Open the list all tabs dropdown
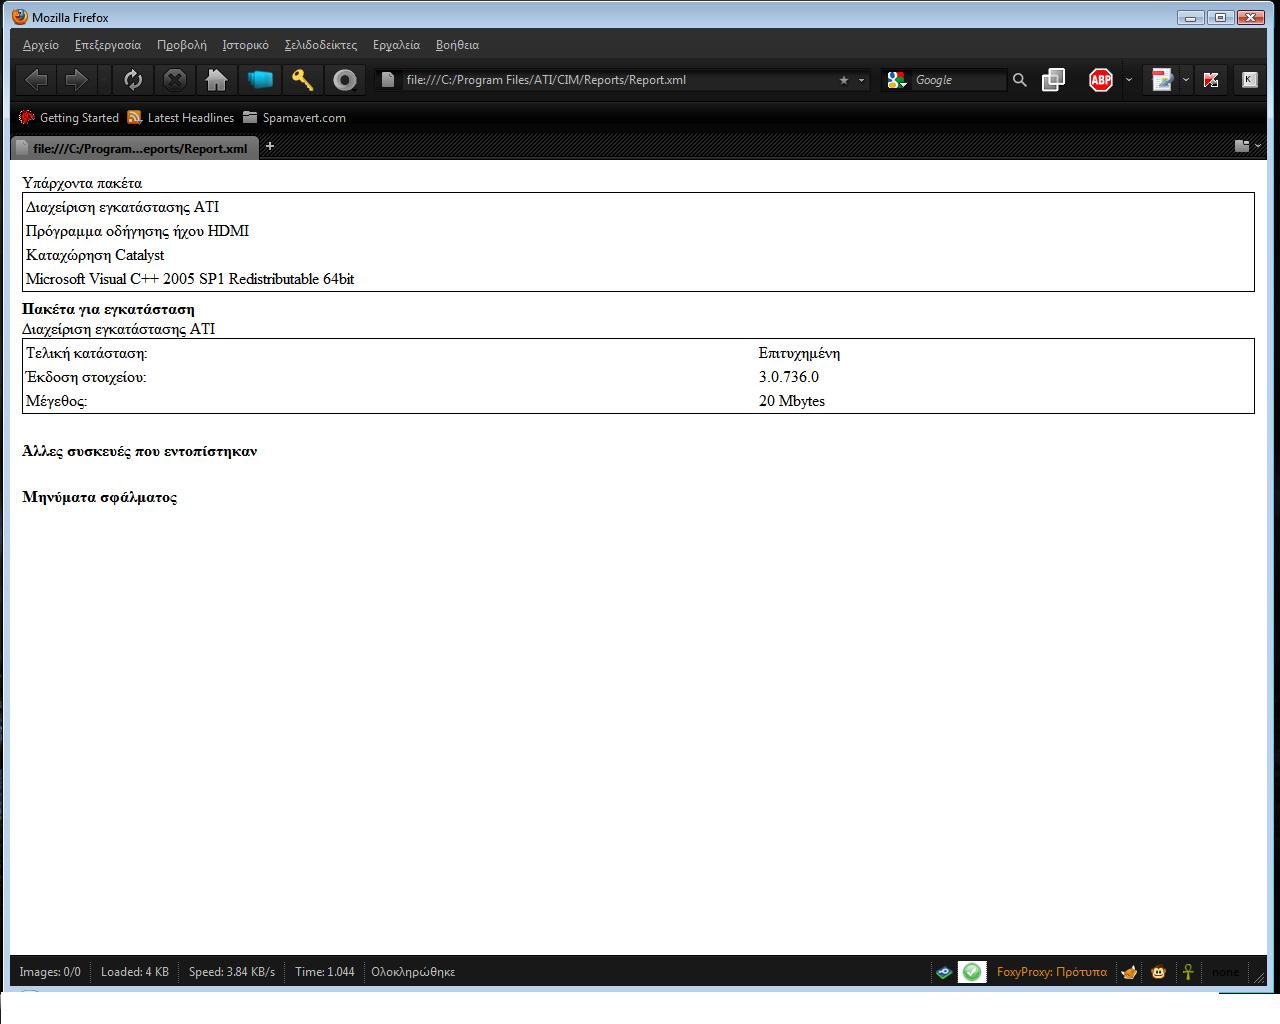1280x1024 pixels. (1247, 146)
